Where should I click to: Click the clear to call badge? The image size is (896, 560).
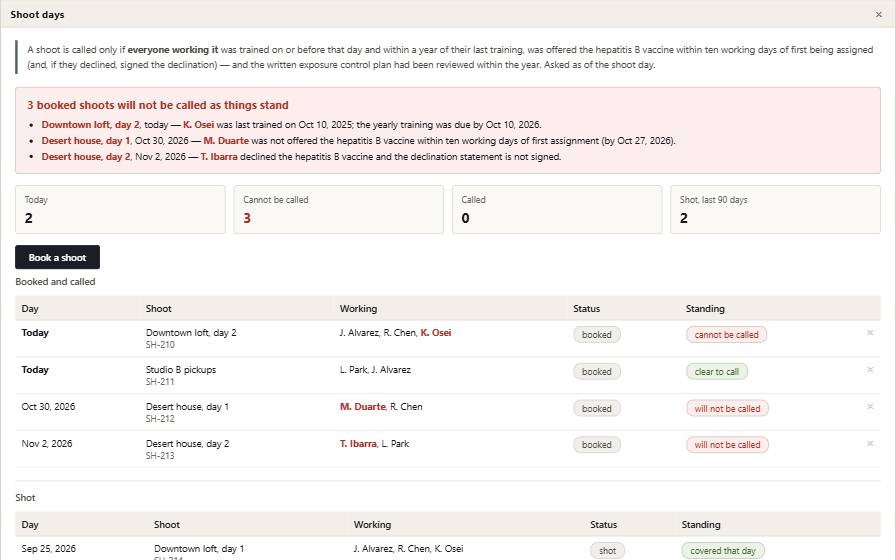(717, 371)
